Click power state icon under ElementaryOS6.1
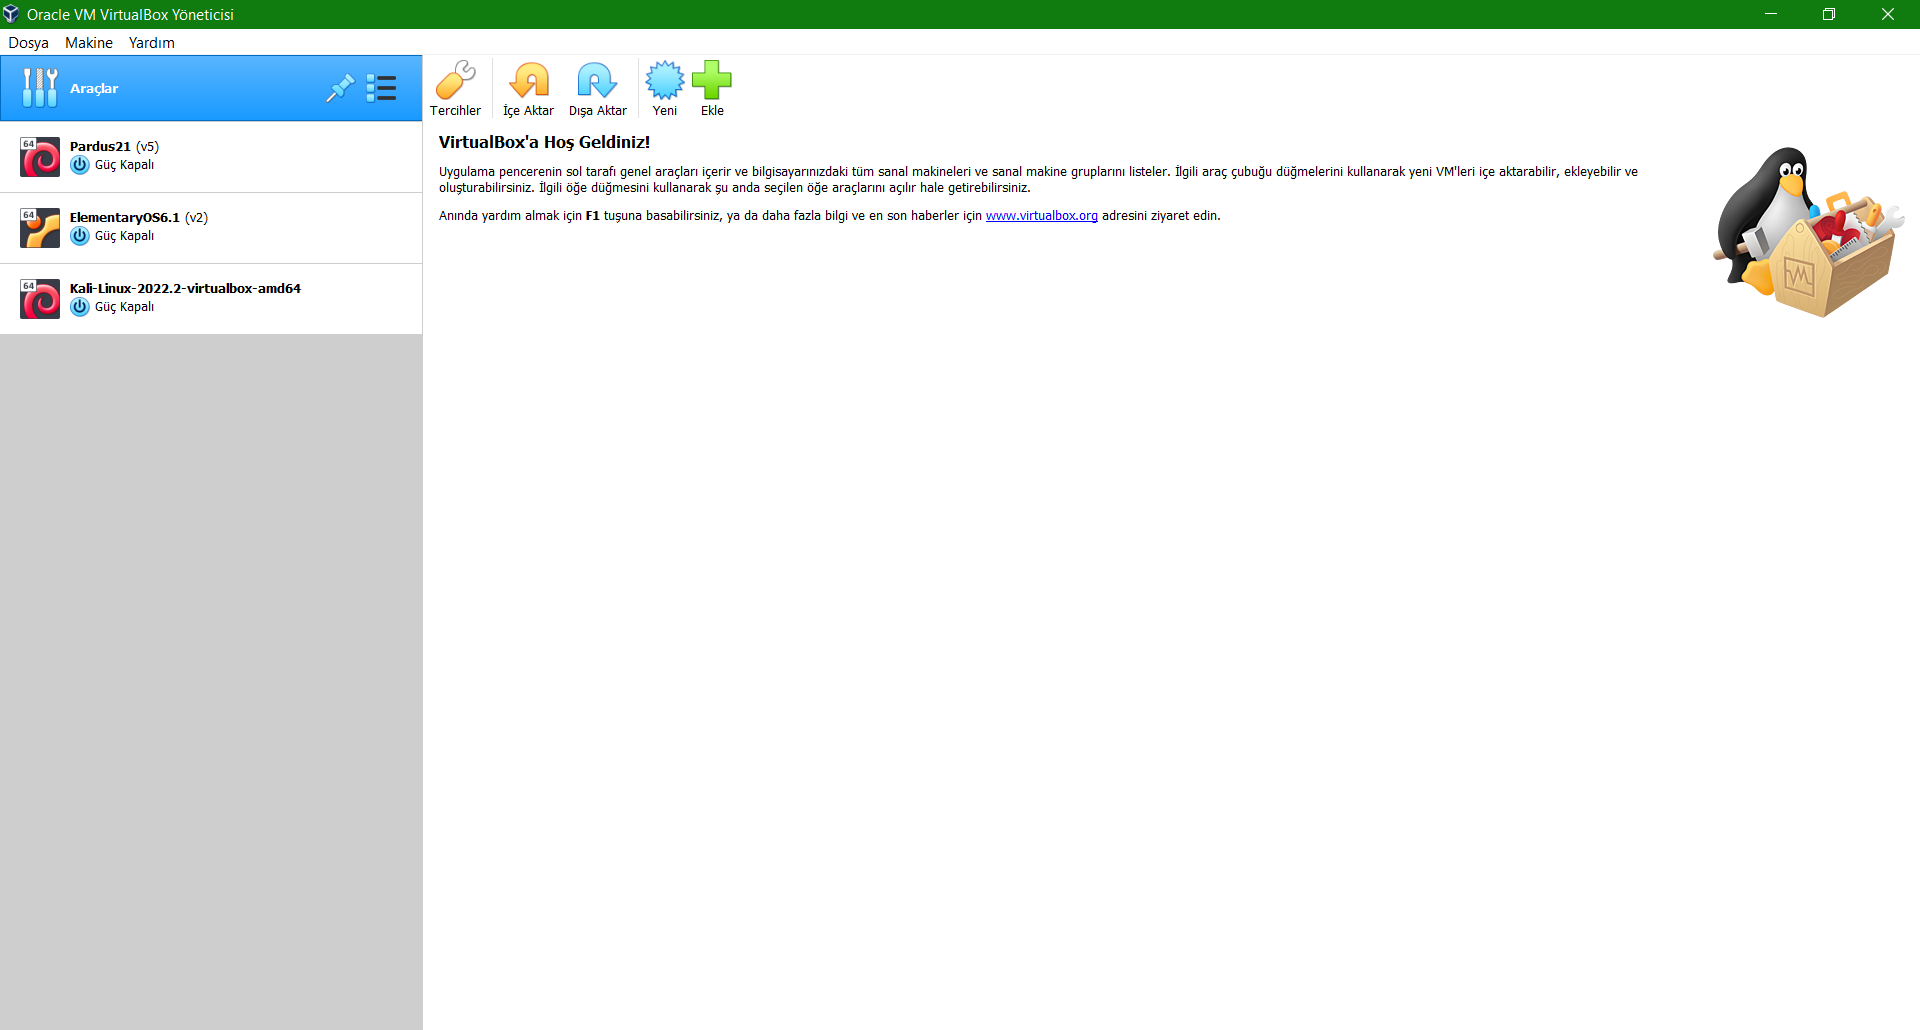 pos(80,236)
